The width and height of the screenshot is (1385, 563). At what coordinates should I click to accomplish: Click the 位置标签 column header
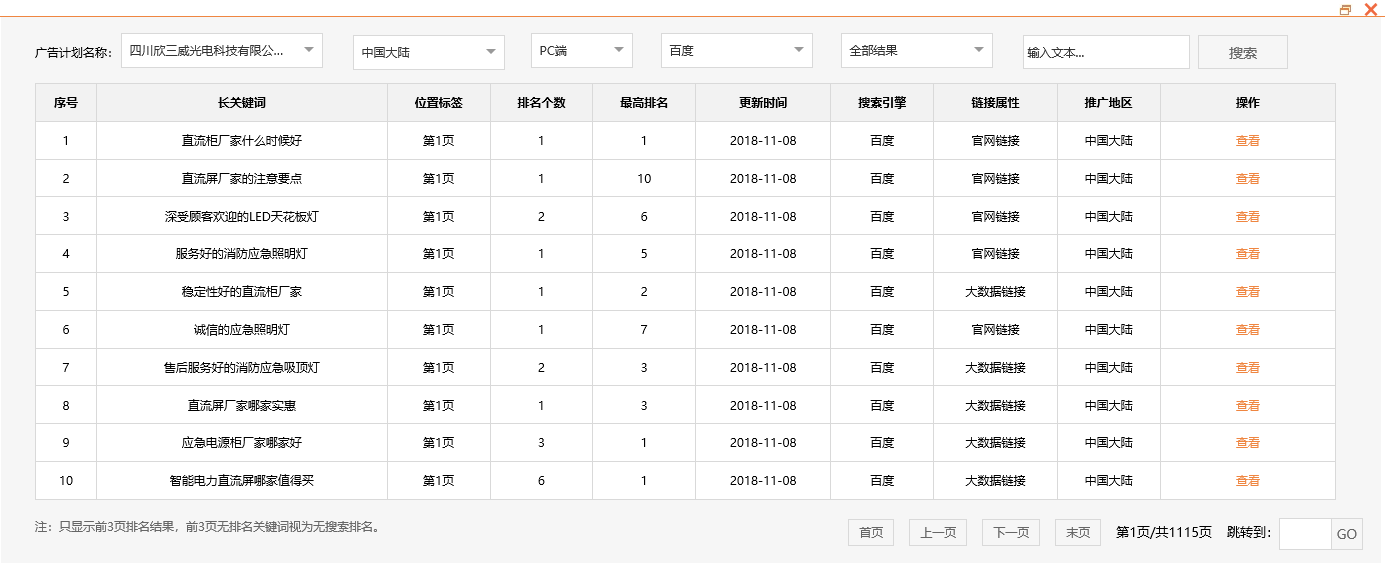coord(439,103)
